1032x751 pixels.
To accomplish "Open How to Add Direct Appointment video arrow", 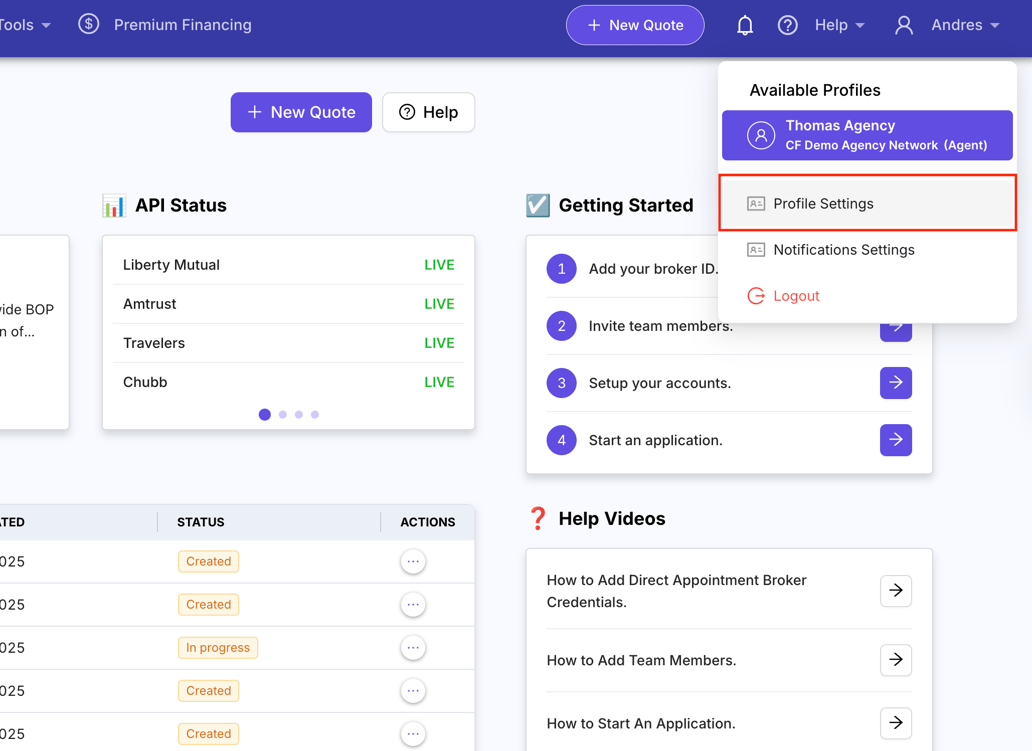I will pyautogui.click(x=895, y=590).
